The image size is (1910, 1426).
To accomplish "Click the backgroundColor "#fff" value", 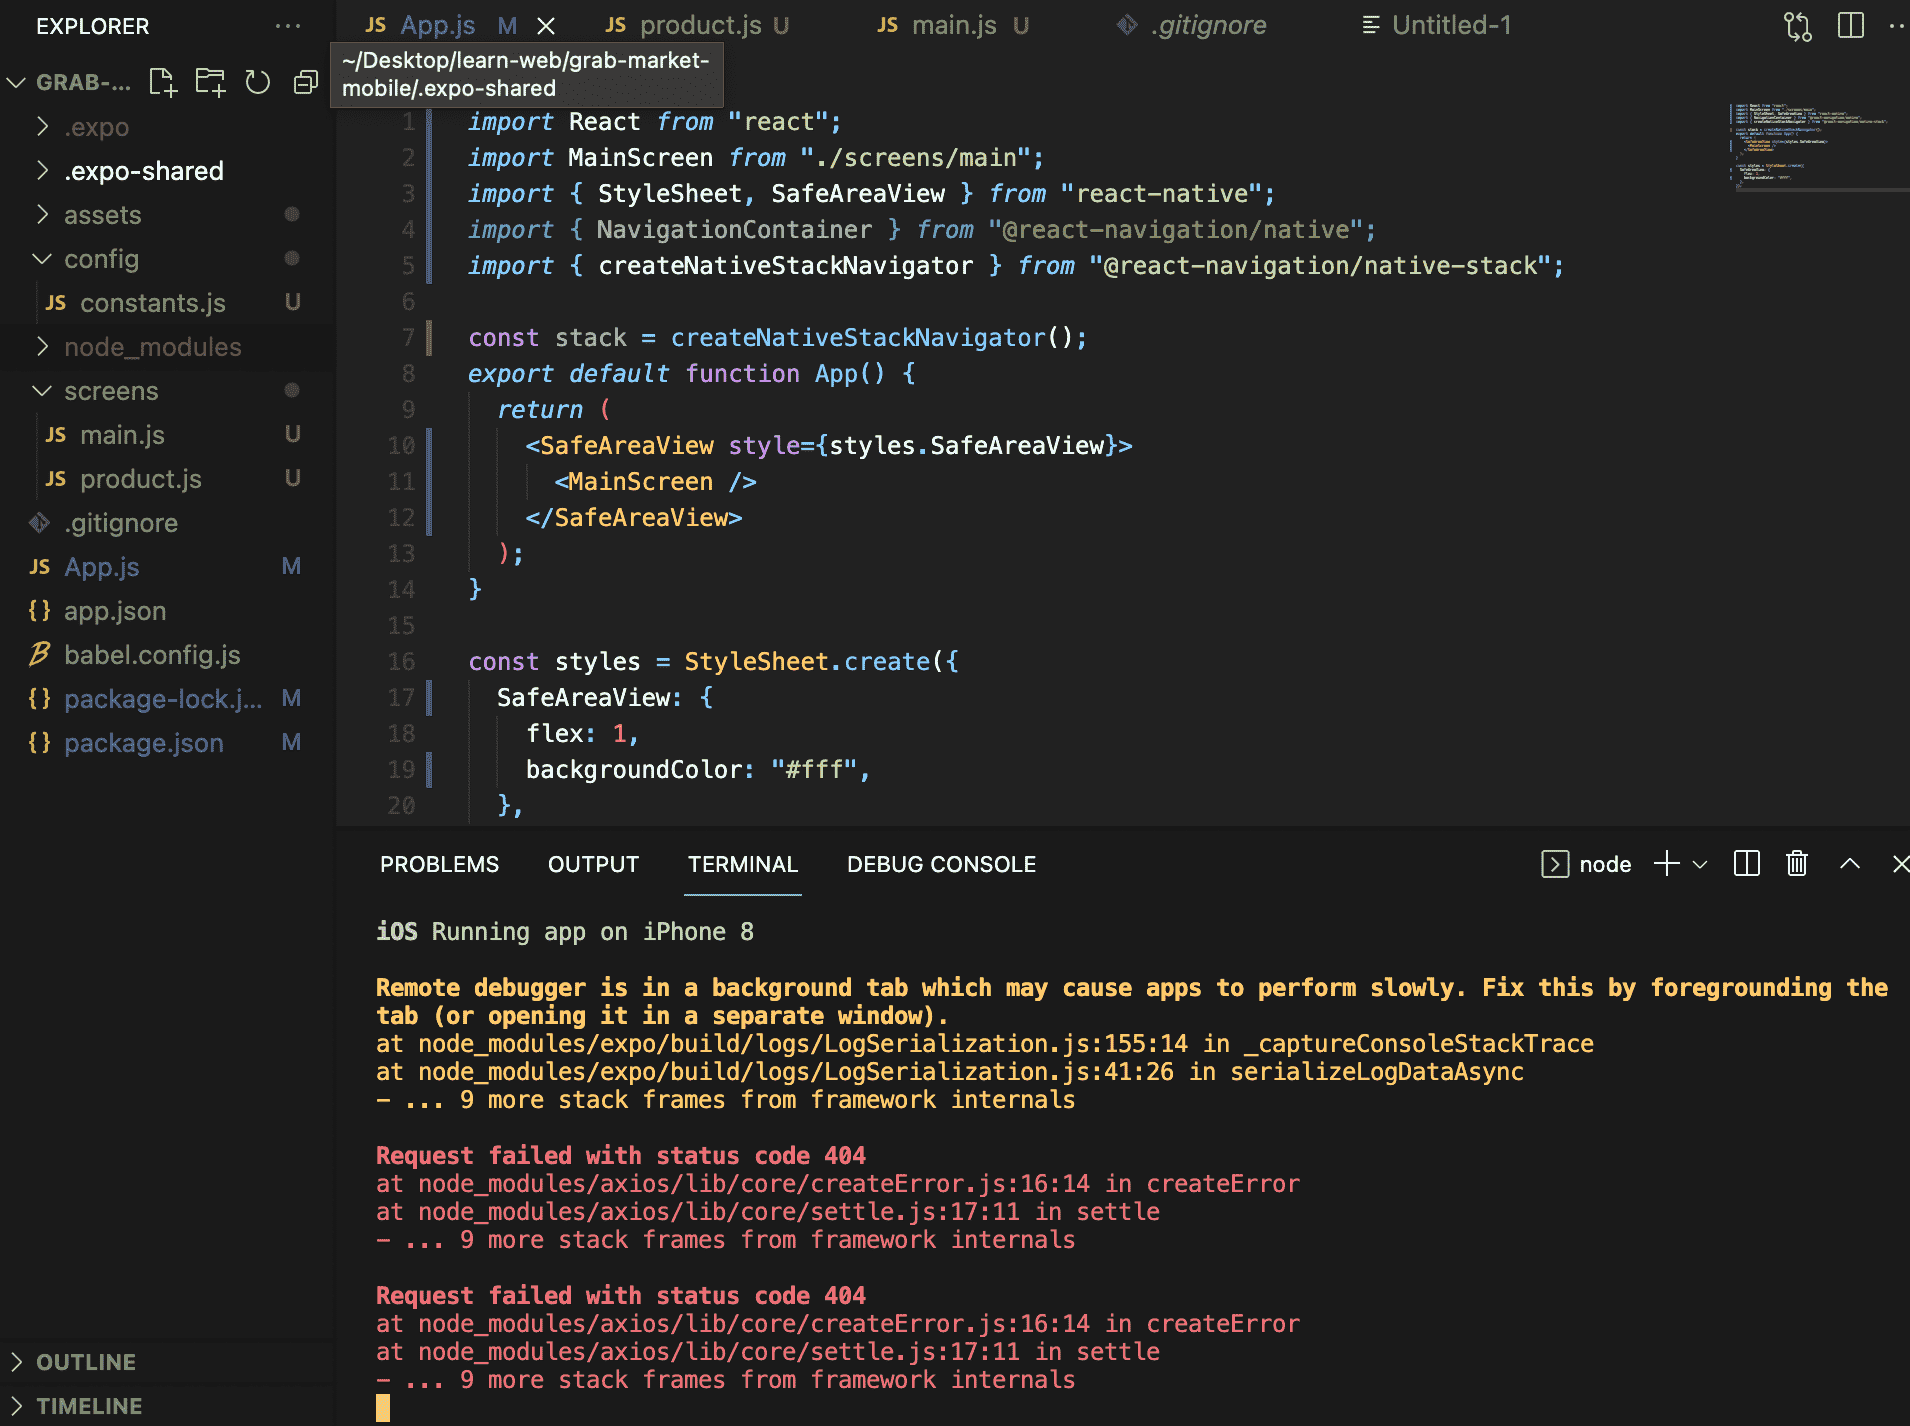I will point(814,770).
